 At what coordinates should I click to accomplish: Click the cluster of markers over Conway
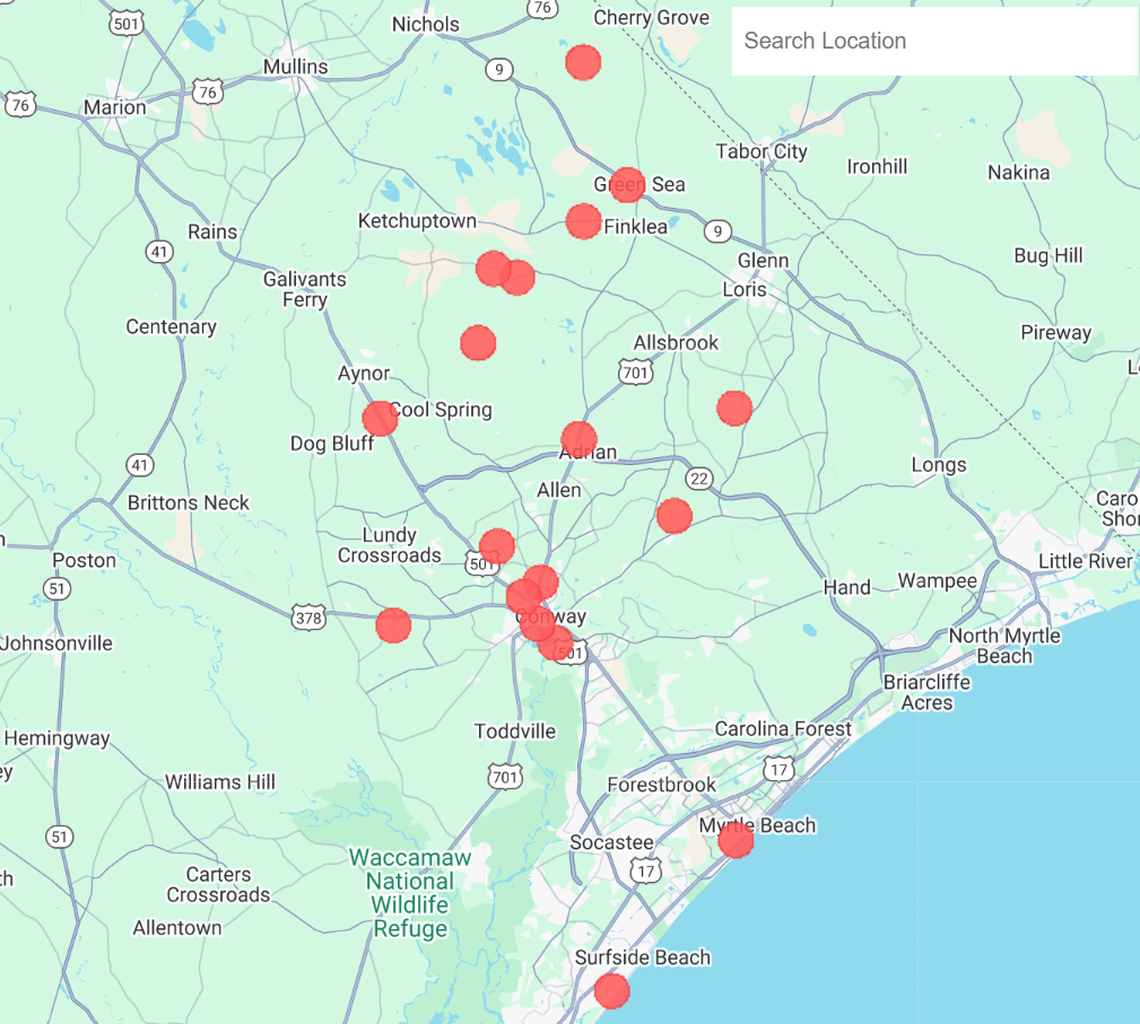coord(532,600)
